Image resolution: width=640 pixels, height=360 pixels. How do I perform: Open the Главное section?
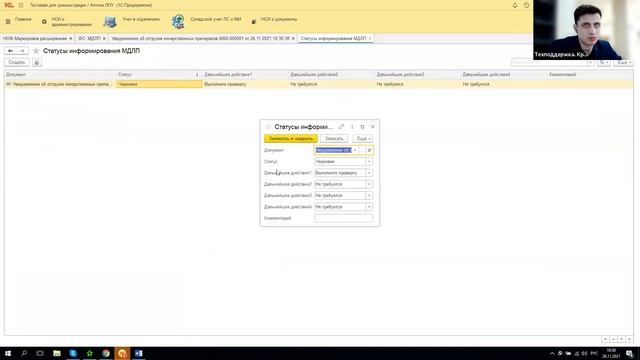coord(23,19)
